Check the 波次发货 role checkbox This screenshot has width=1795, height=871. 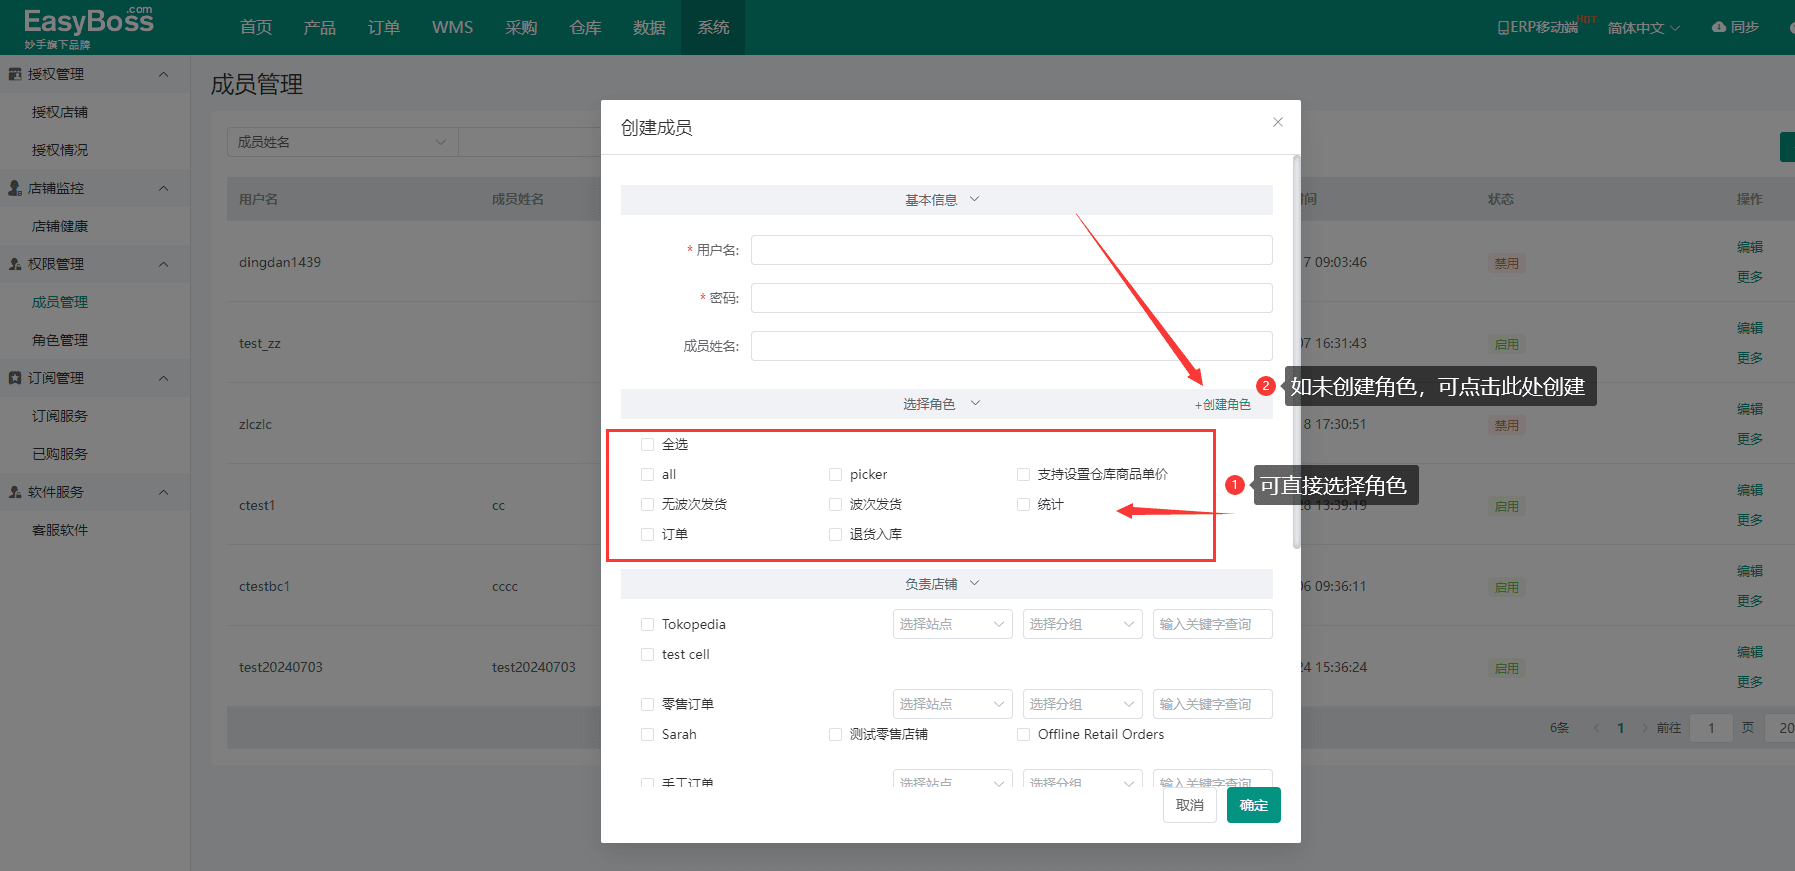[x=835, y=505]
